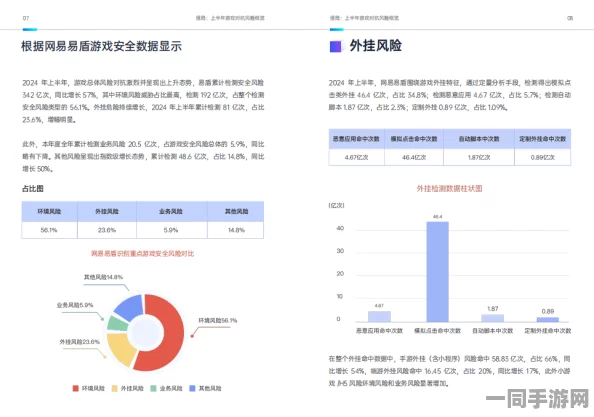The image size is (594, 417).
Task: Click the 环境风险 table header cell
Action: (49, 211)
